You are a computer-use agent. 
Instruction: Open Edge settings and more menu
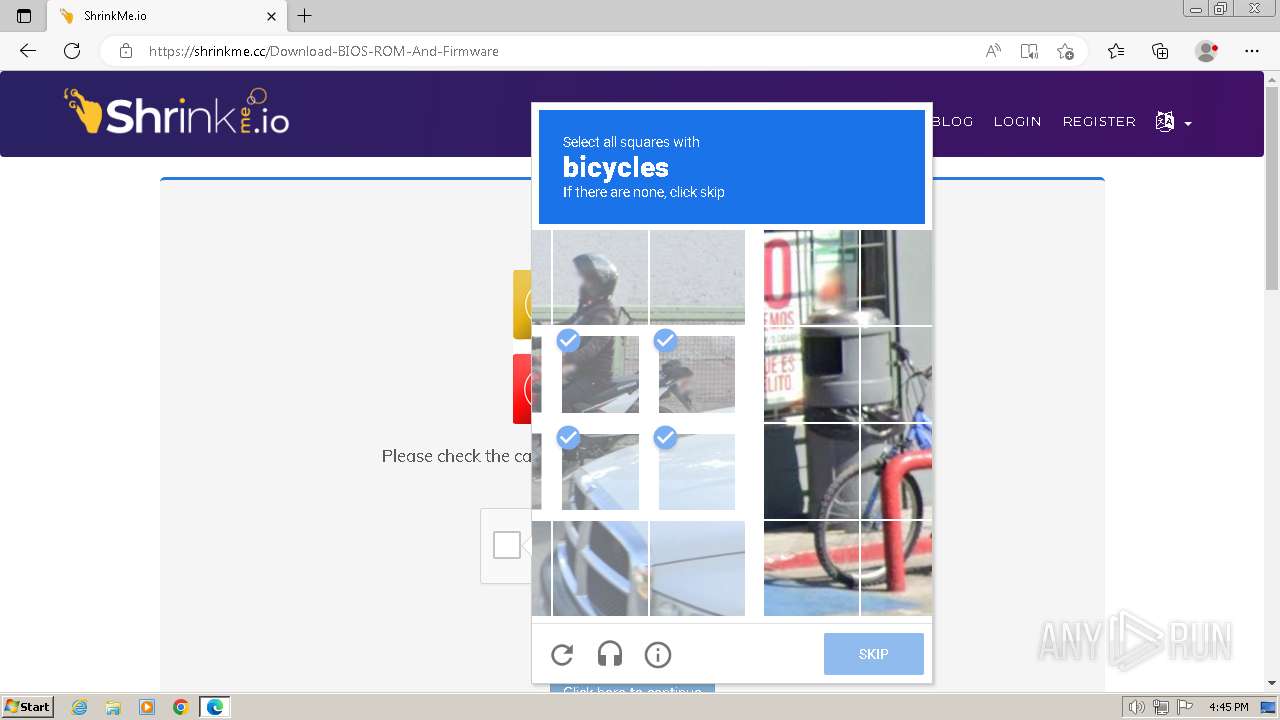1252,51
